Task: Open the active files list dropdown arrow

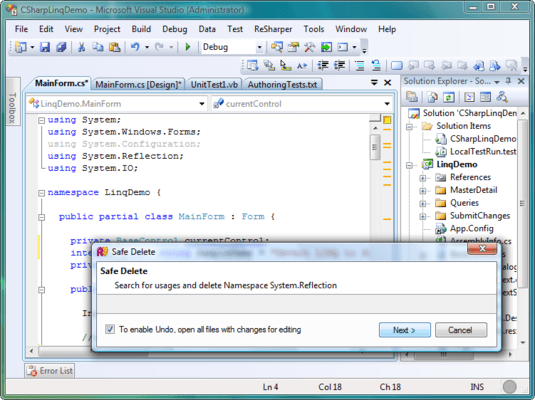Action: (x=374, y=83)
